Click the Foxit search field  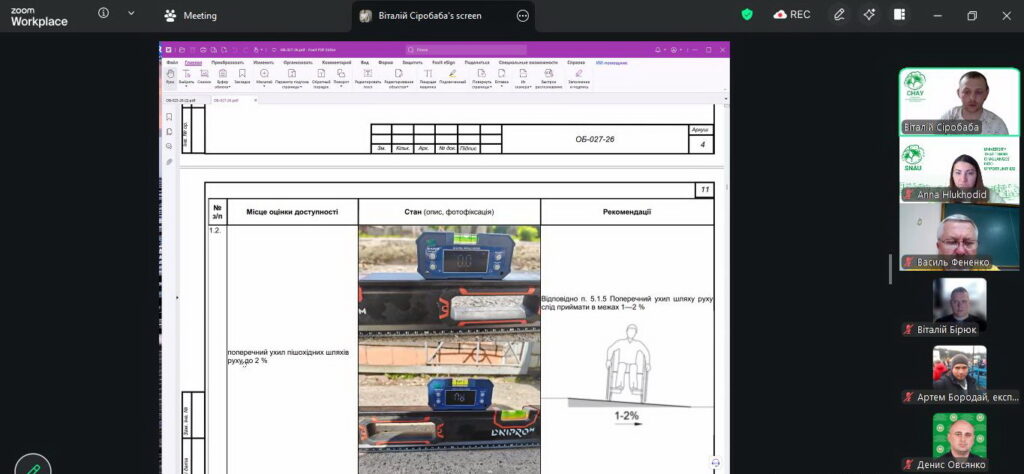[x=466, y=50]
